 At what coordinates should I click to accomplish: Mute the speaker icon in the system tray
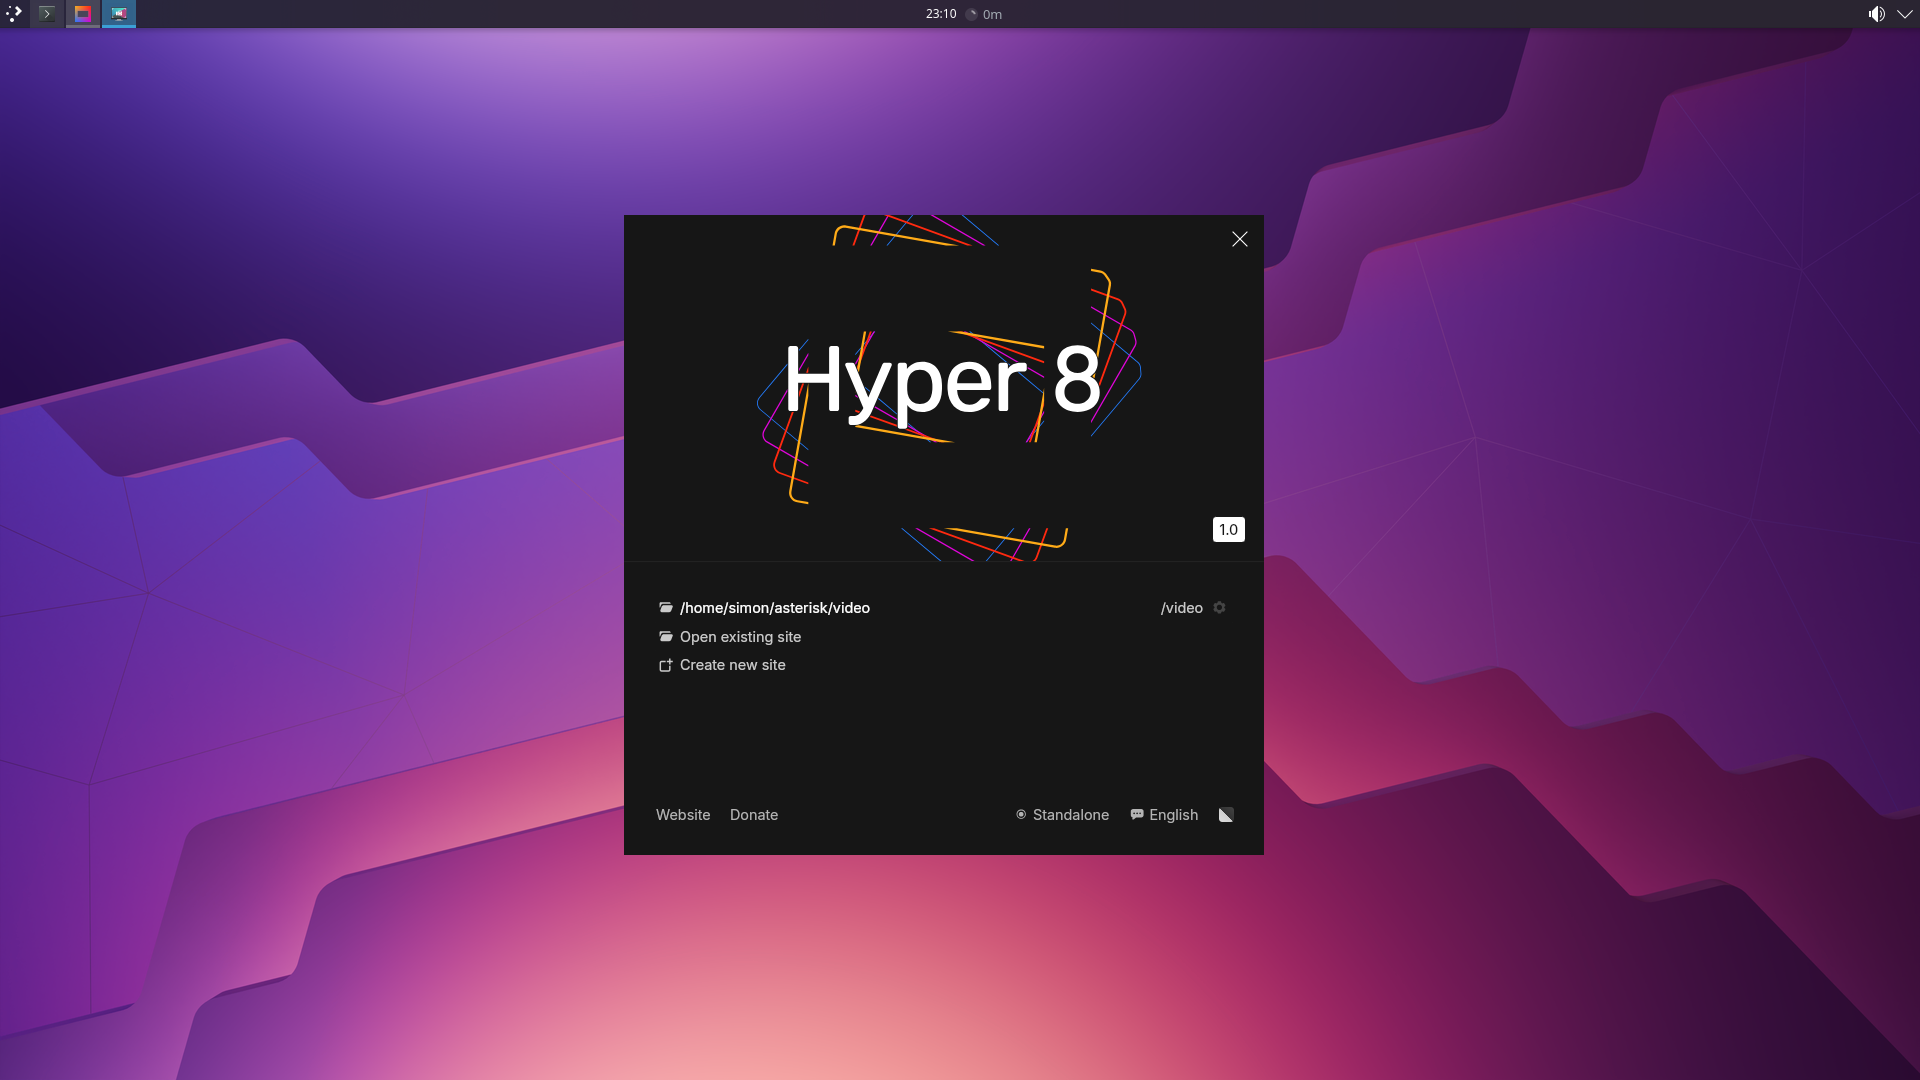(x=1877, y=14)
